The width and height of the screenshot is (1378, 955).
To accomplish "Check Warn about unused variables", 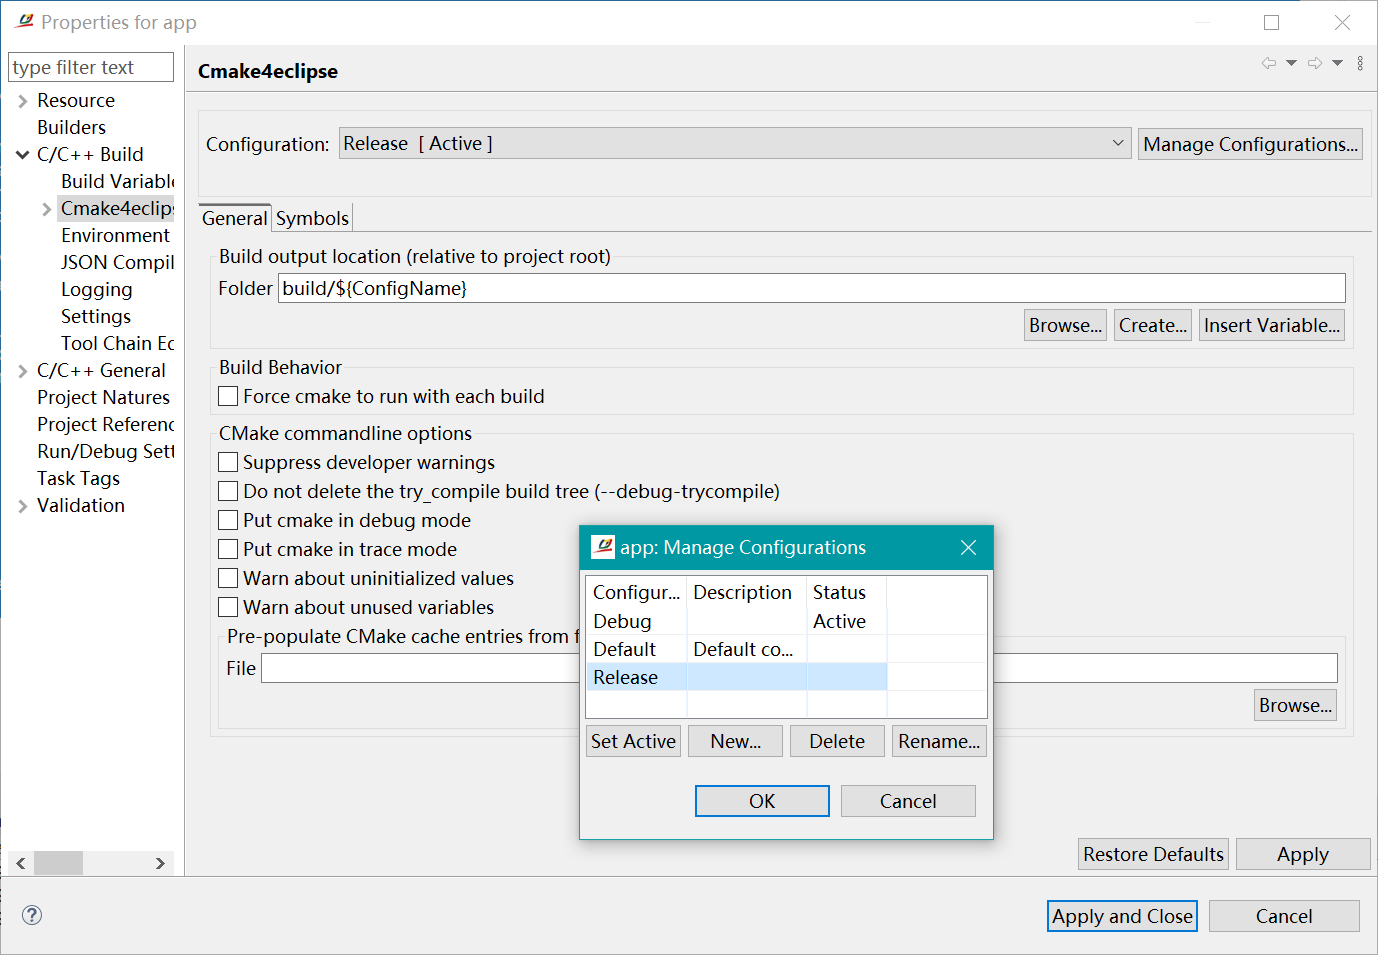I will pyautogui.click(x=228, y=607).
